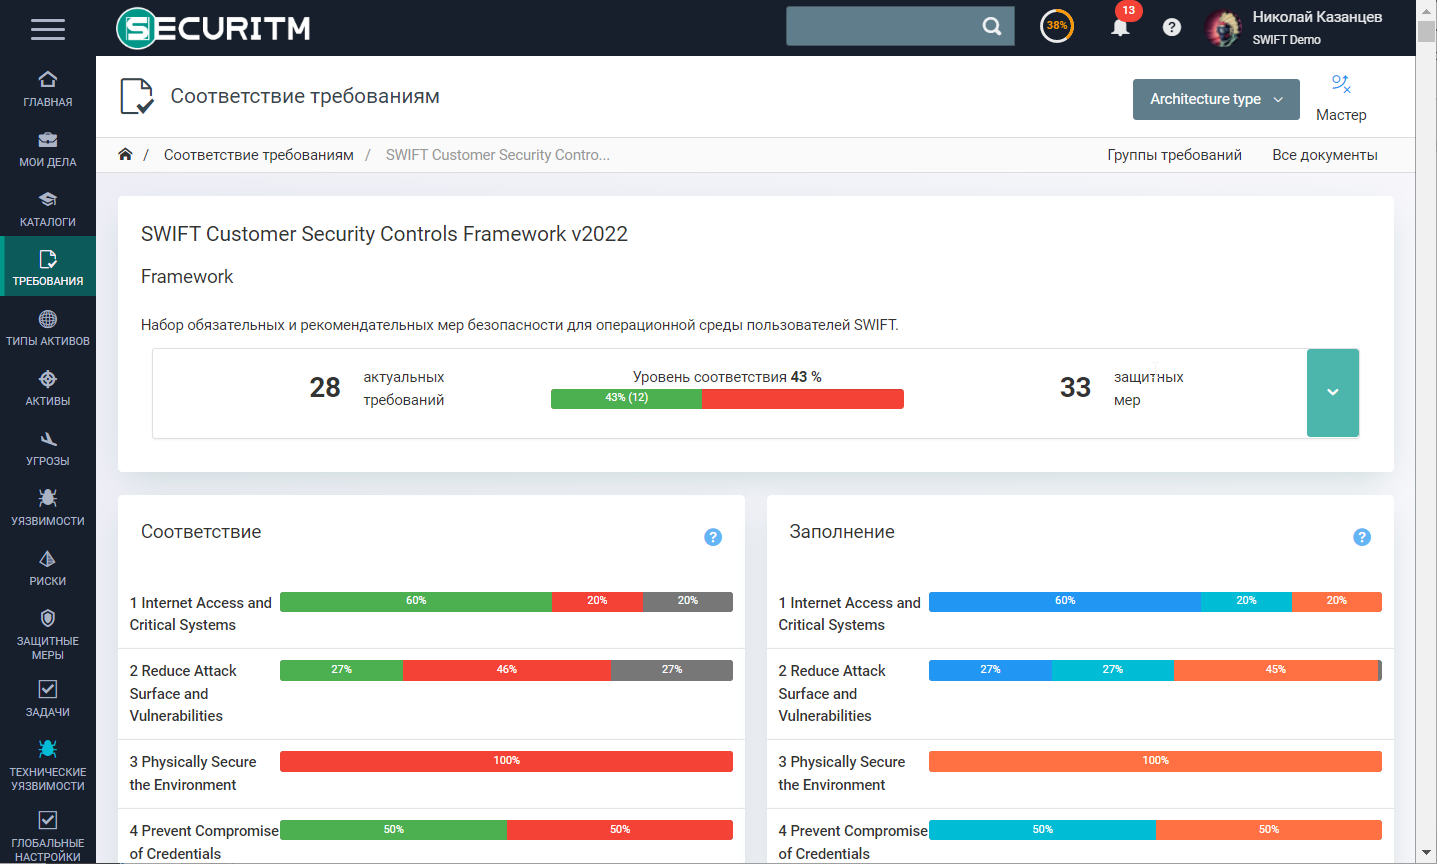Launch the Мастер wizard
The image size is (1437, 864).
1341,97
